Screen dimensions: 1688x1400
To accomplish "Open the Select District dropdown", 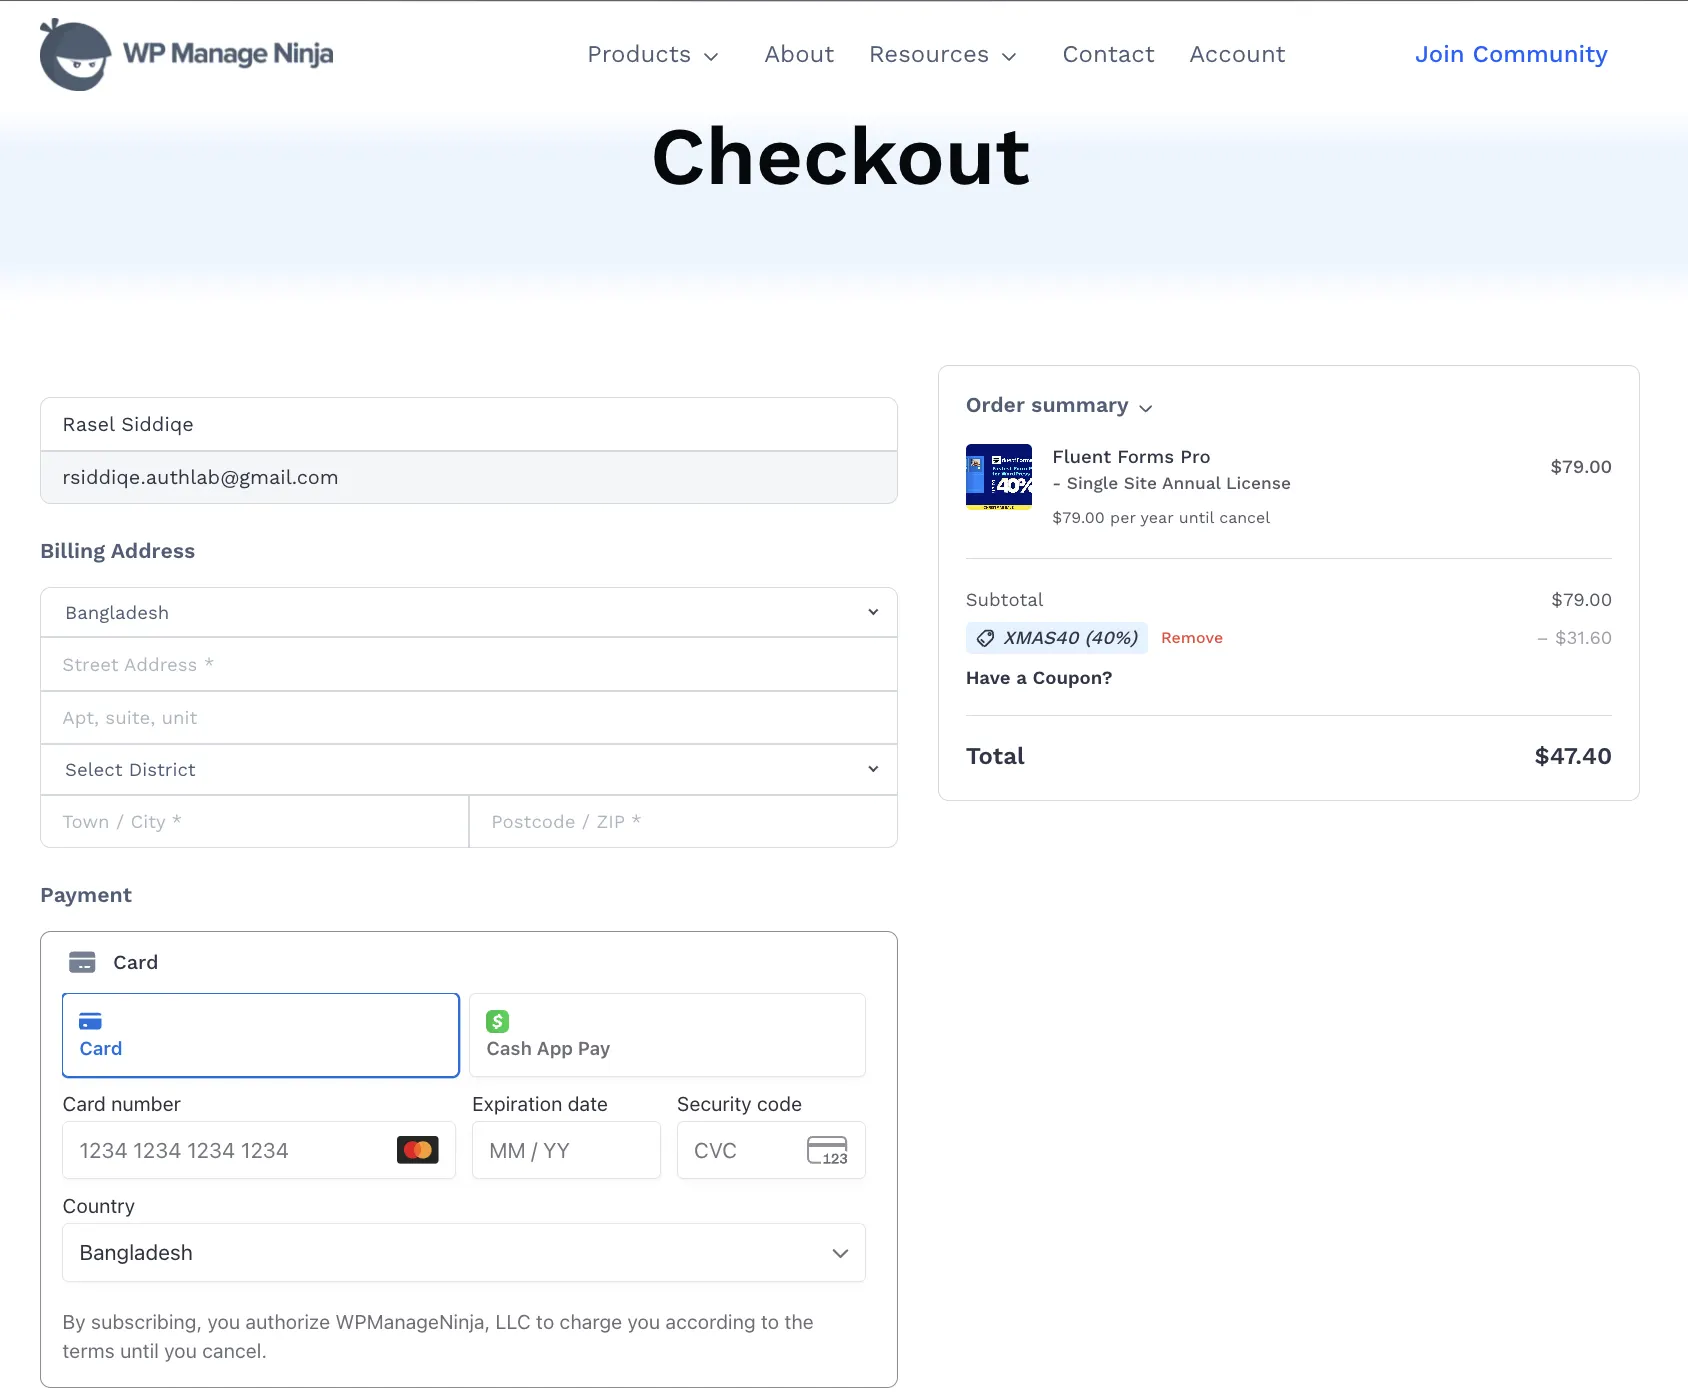I will point(468,769).
